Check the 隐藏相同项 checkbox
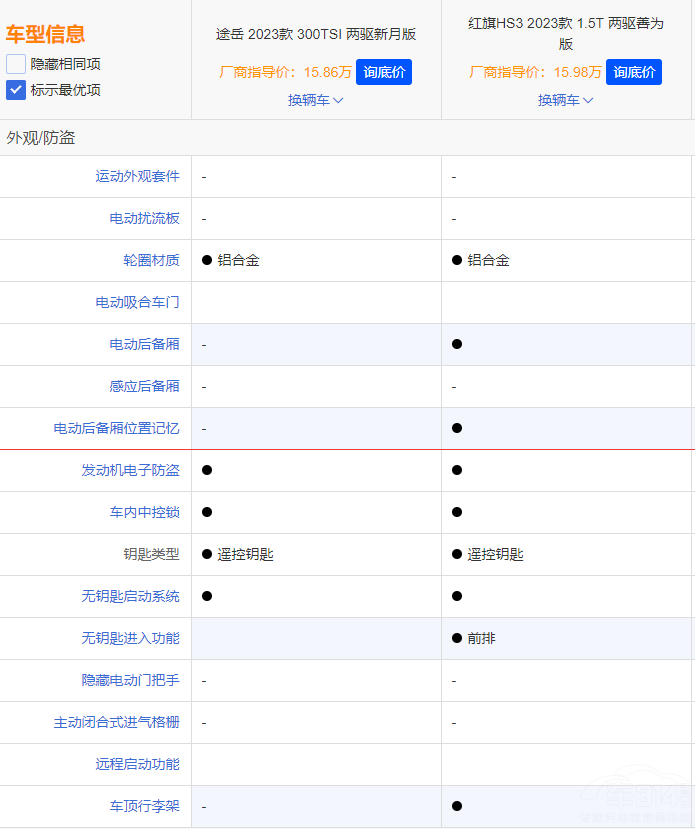Screen dimensions: 695x829 [16, 64]
